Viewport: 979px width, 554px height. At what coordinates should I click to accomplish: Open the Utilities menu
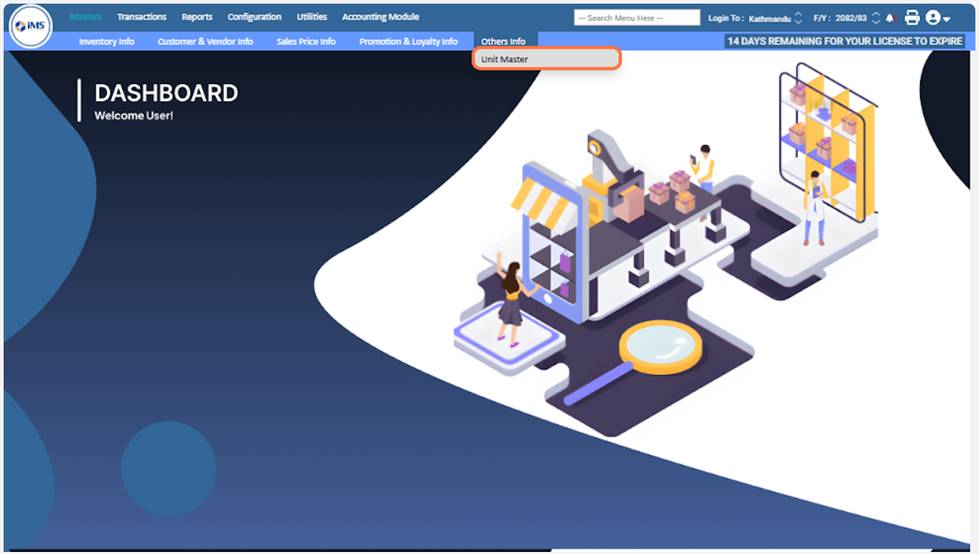click(x=312, y=17)
